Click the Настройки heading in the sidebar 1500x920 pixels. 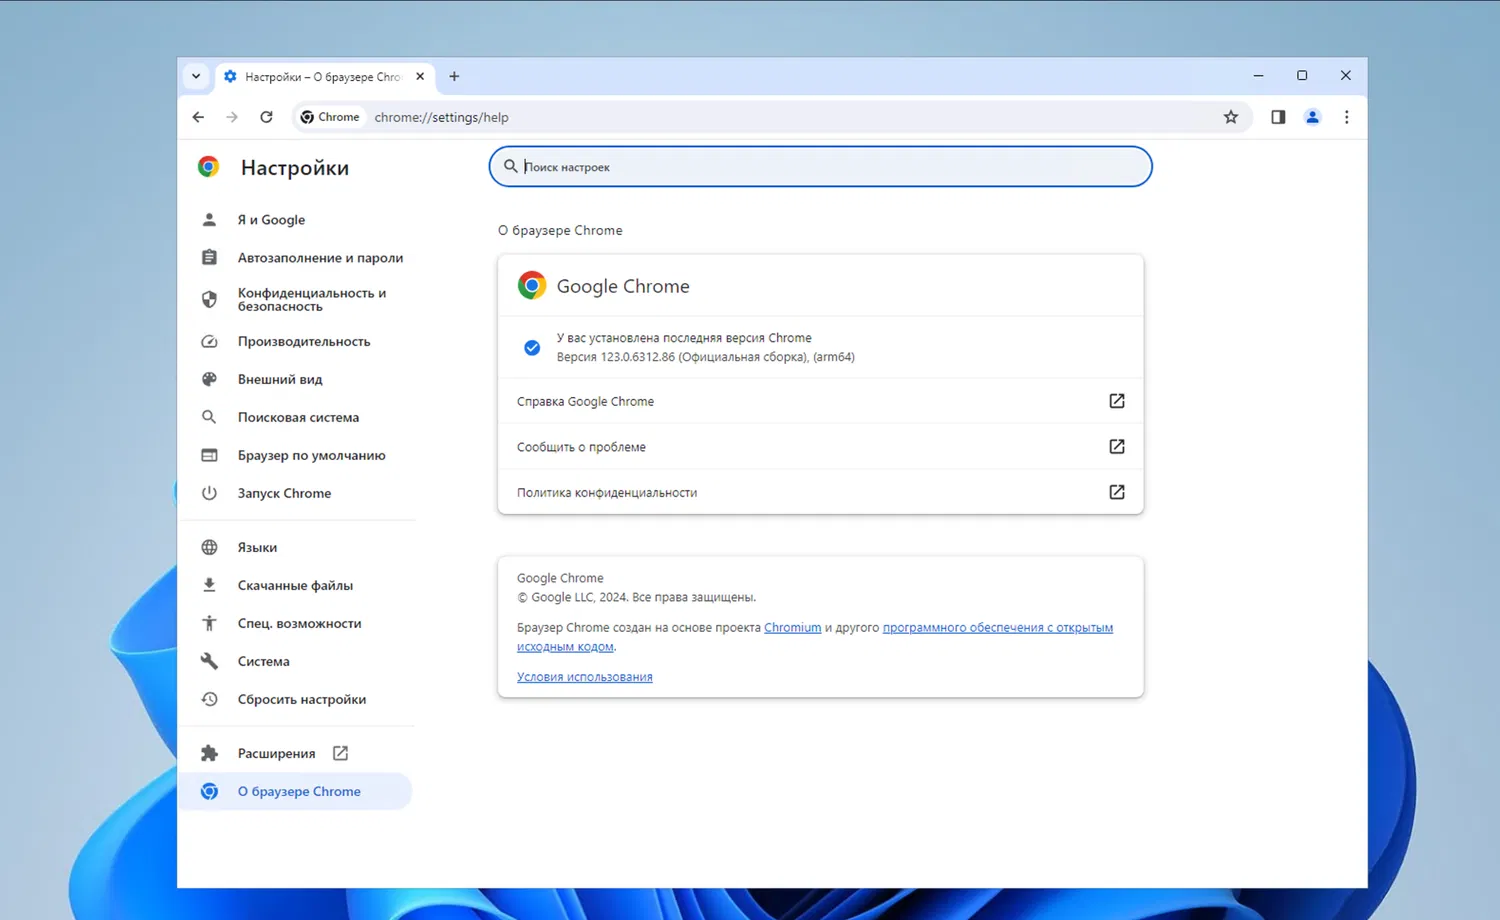pos(295,168)
